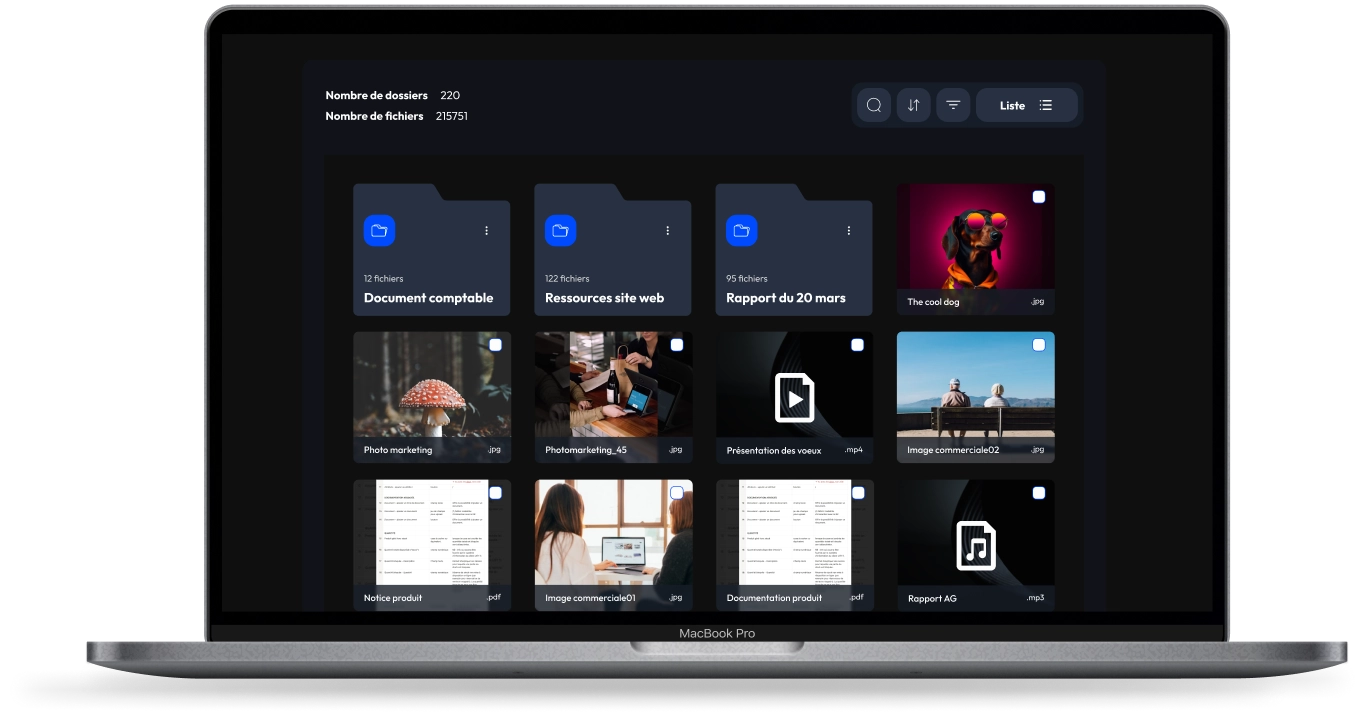Tick the Rapport AG file checkbox
1365x713 pixels.
(1038, 493)
